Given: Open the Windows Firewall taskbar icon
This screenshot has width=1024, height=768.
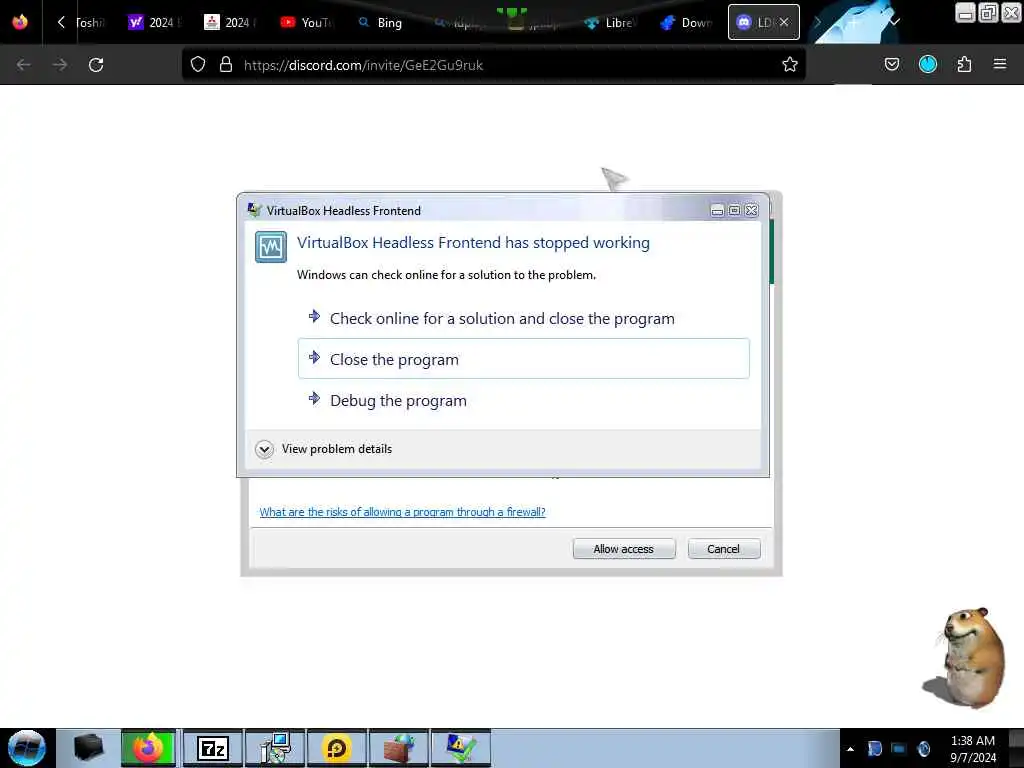Looking at the screenshot, I should pyautogui.click(x=399, y=748).
